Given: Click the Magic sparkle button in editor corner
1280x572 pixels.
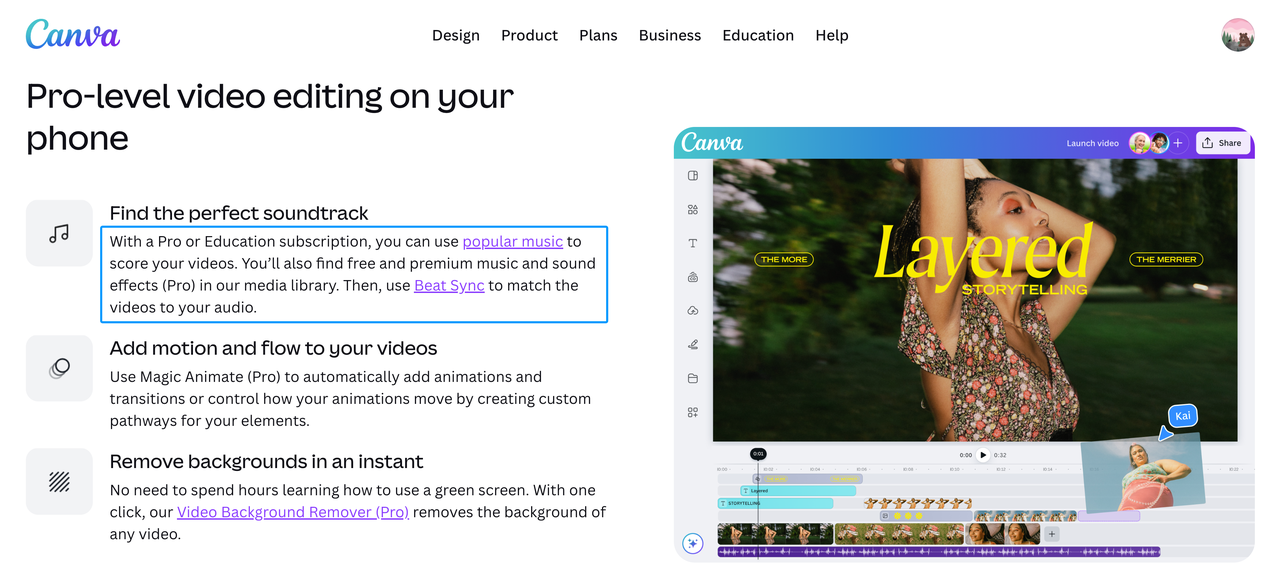Looking at the screenshot, I should [x=693, y=544].
